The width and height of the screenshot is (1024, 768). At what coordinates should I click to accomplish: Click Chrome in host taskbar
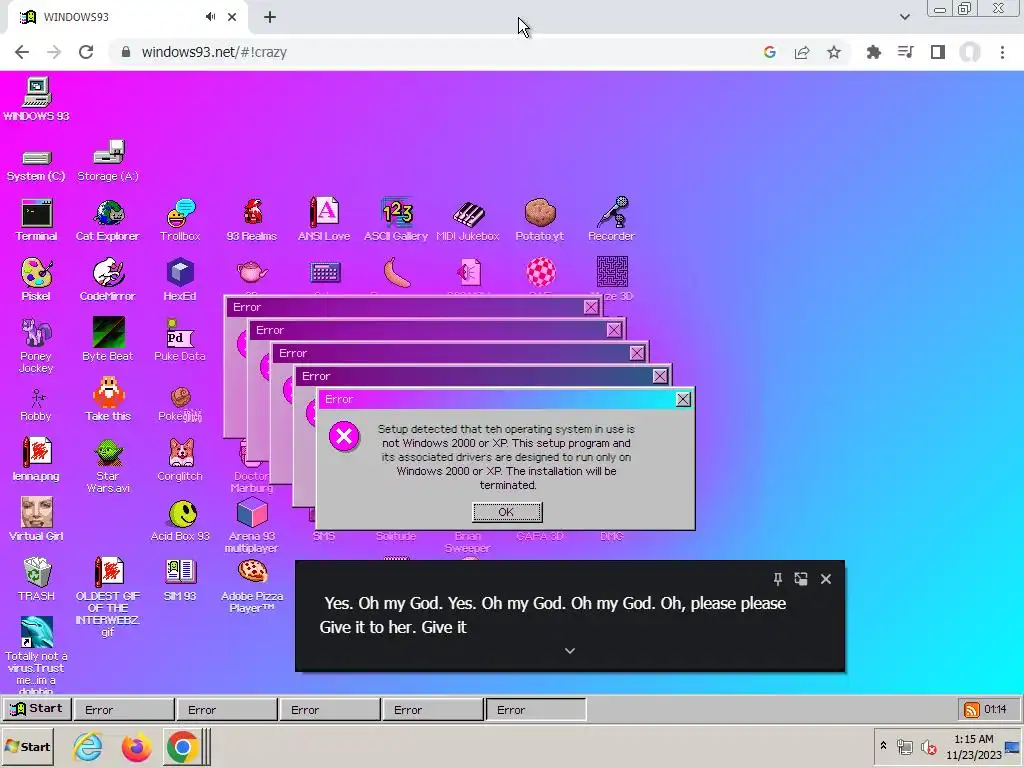(x=183, y=746)
